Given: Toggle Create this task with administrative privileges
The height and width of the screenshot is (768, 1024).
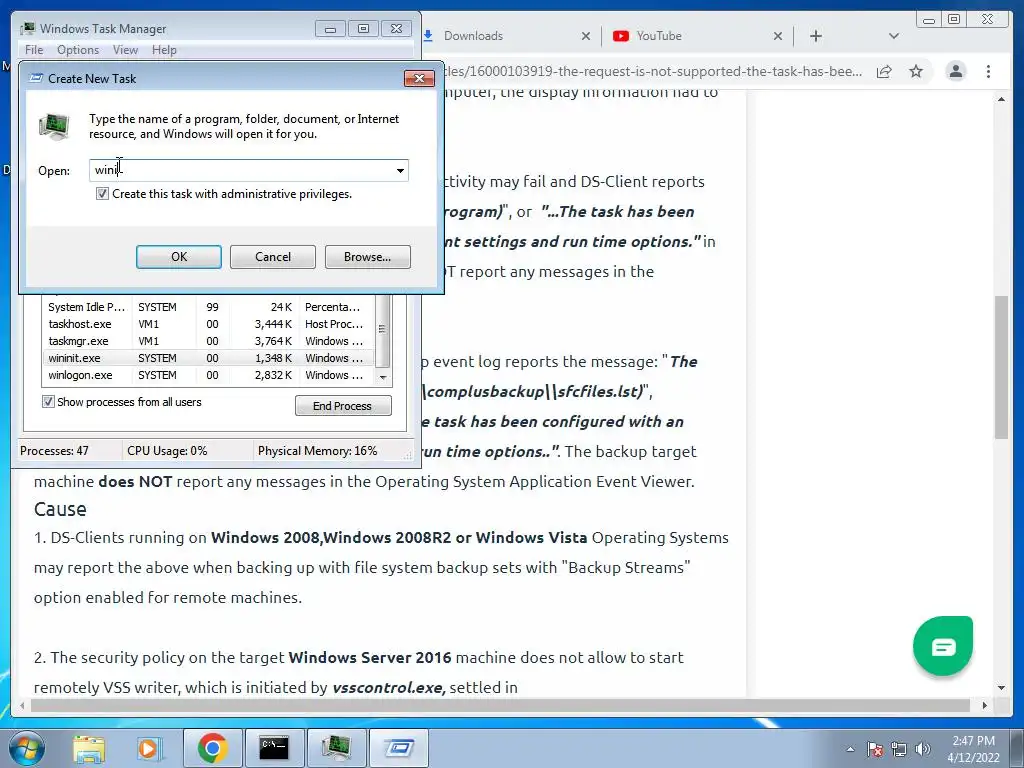Looking at the screenshot, I should point(103,193).
